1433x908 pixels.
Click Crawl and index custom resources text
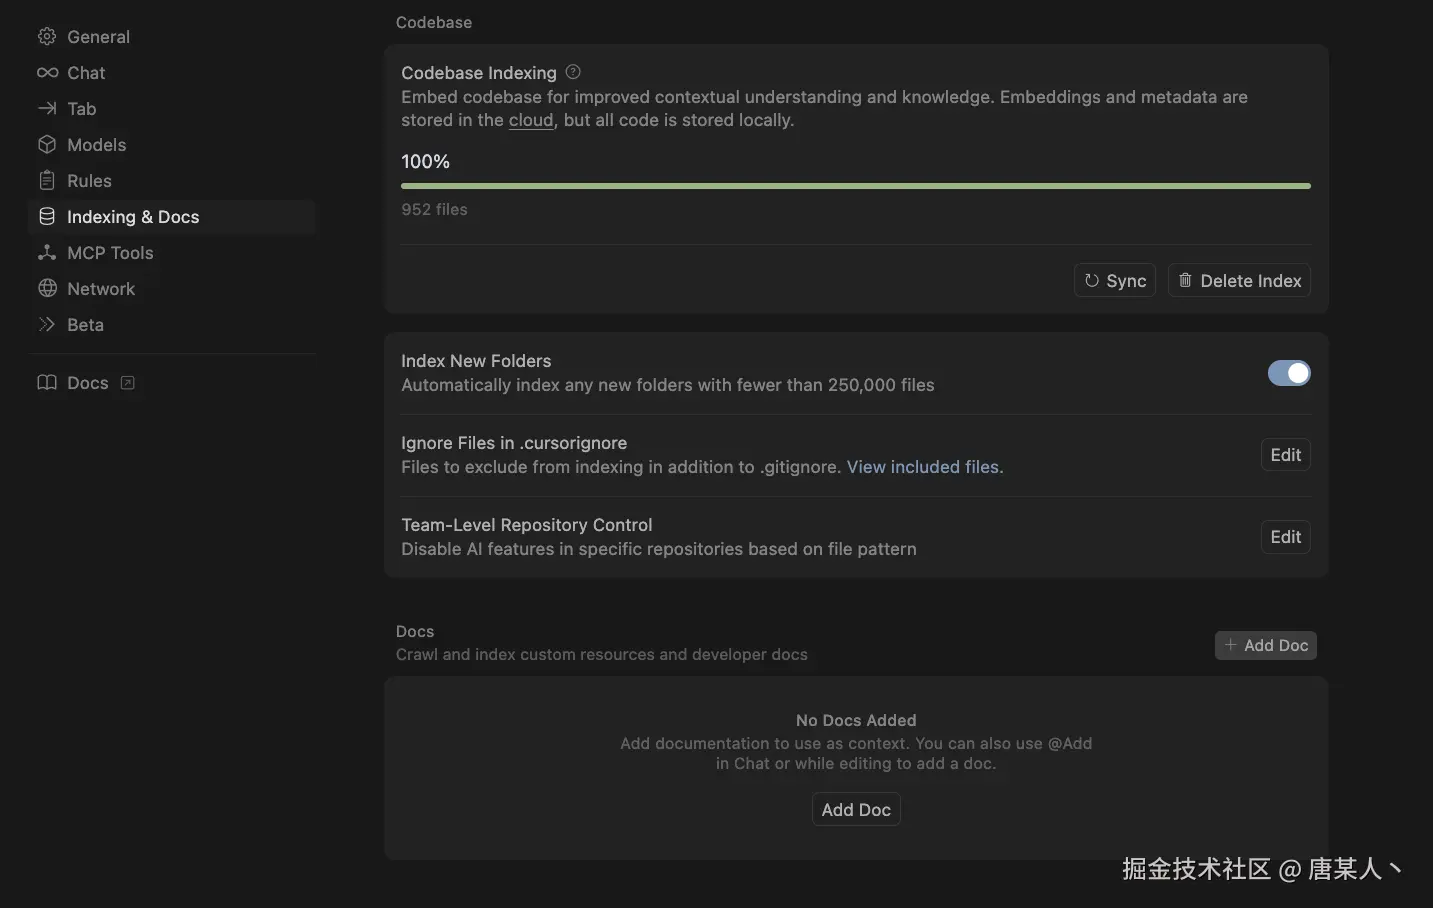[601, 655]
